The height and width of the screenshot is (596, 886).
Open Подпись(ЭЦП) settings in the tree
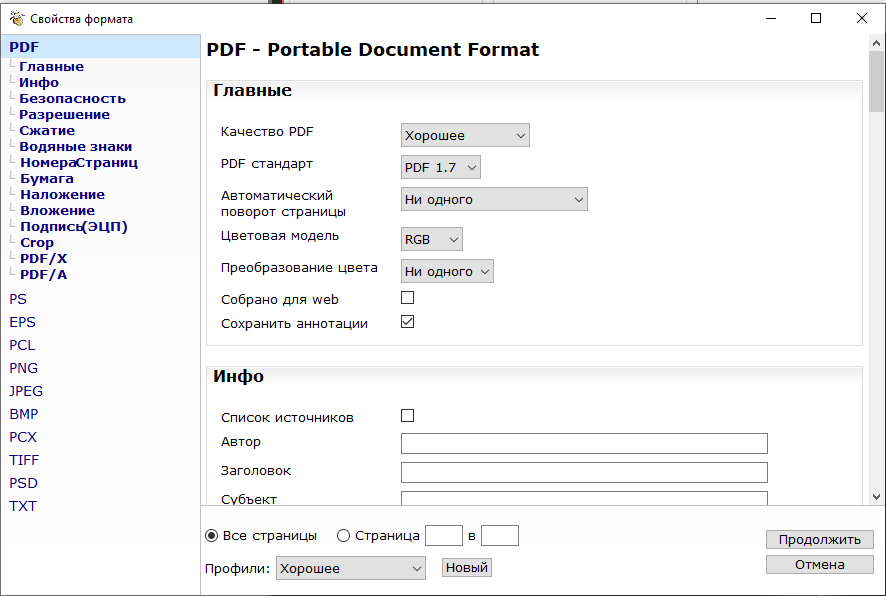point(73,227)
